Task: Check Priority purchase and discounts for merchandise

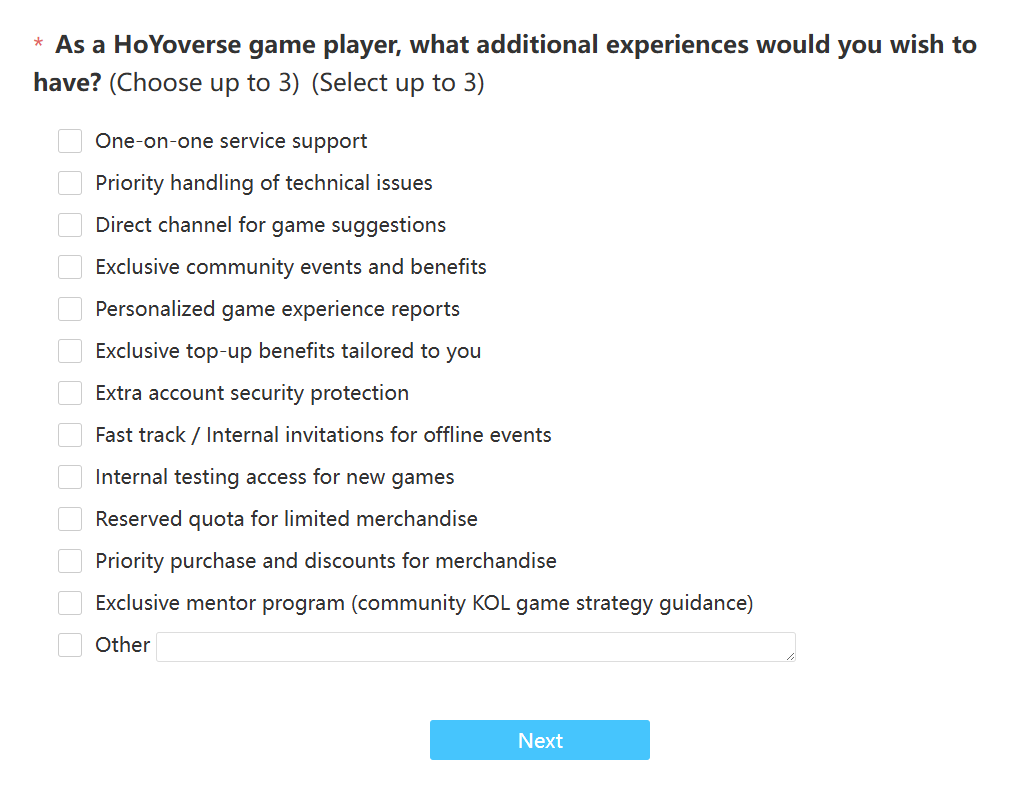Action: point(70,561)
